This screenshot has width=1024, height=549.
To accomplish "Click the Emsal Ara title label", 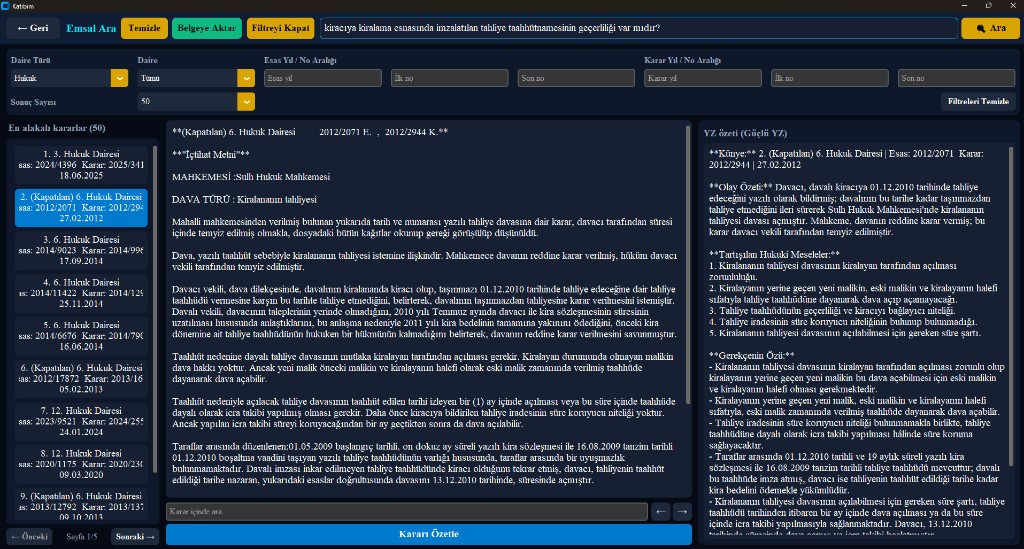I will 91,28.
